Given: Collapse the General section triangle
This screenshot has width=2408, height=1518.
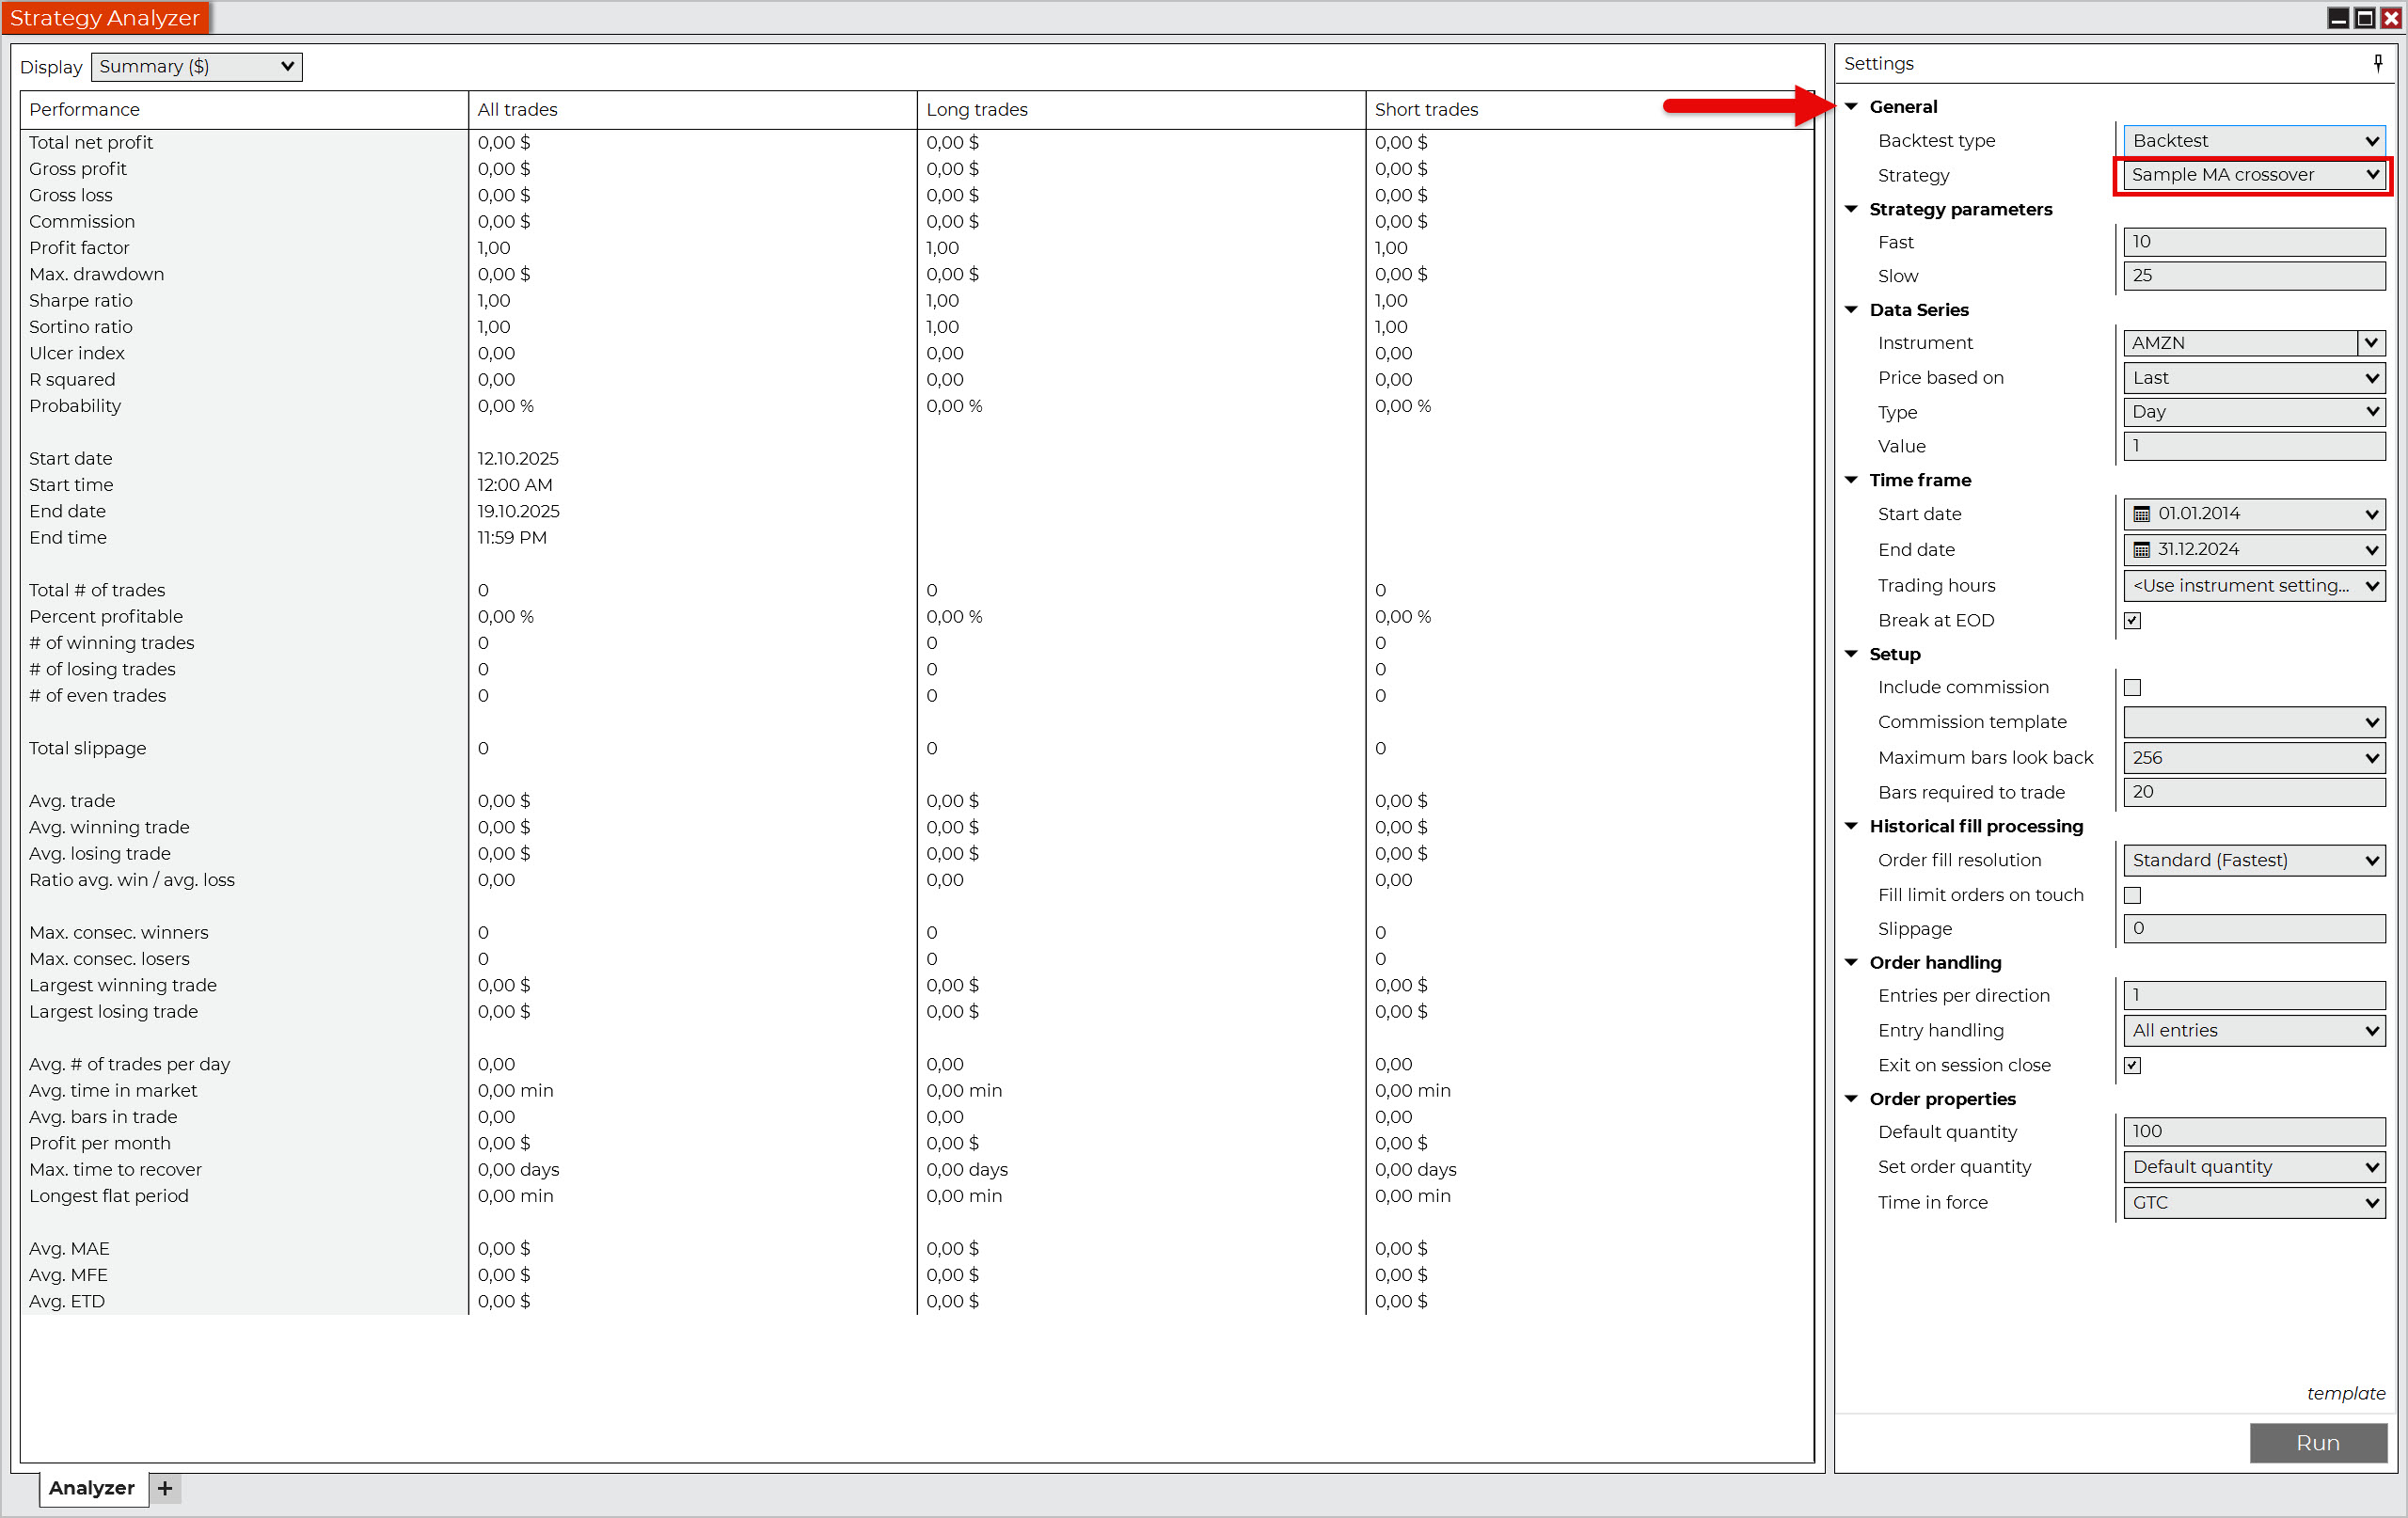Looking at the screenshot, I should [1851, 107].
